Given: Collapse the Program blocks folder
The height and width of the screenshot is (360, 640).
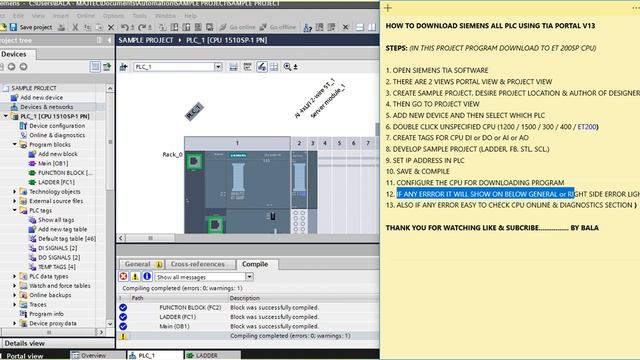Looking at the screenshot, I should [x=15, y=144].
